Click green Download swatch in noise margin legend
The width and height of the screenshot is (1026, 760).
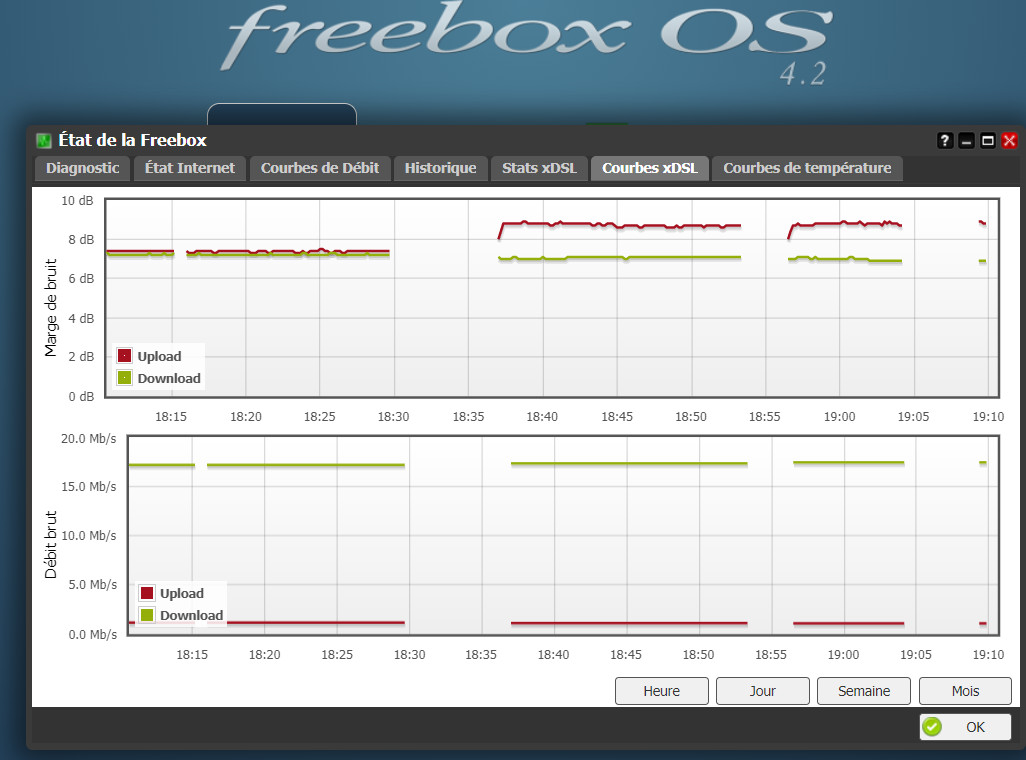coord(124,378)
